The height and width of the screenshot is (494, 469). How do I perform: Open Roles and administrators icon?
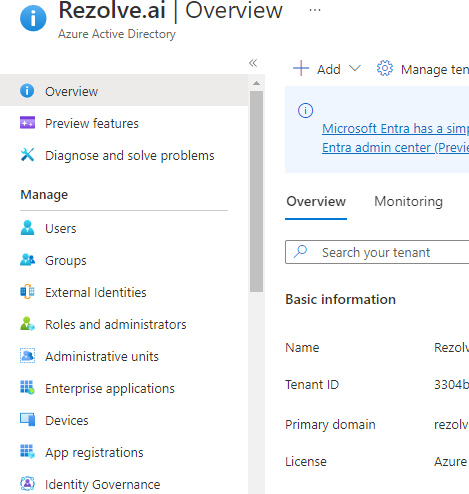(27, 324)
